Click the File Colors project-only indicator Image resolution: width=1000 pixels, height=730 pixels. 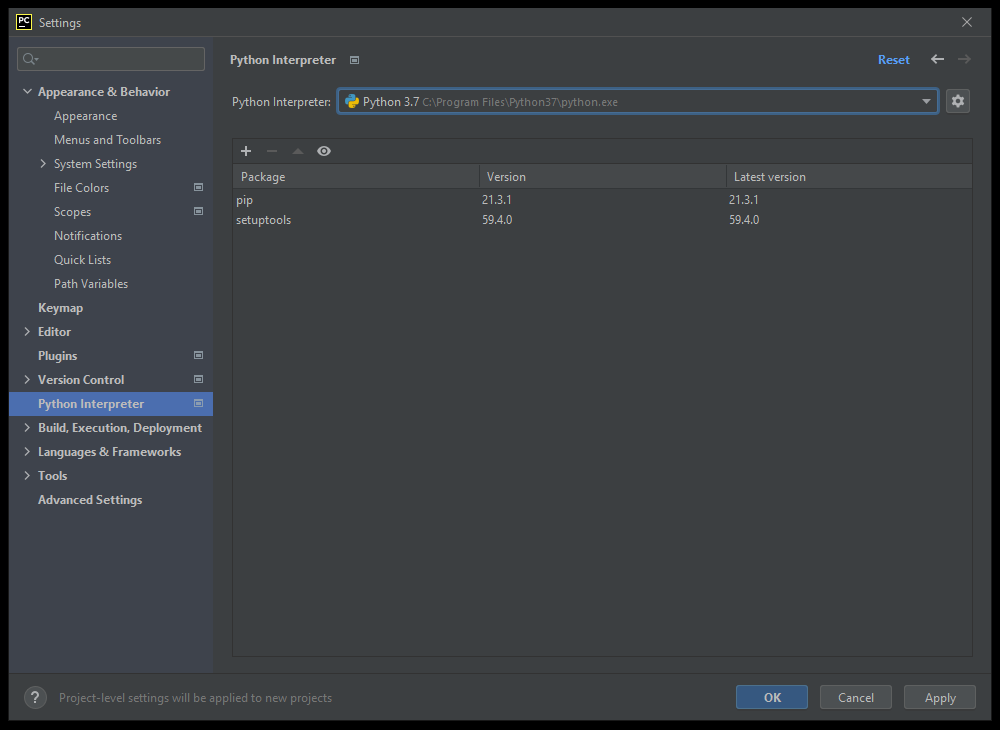[x=198, y=187]
